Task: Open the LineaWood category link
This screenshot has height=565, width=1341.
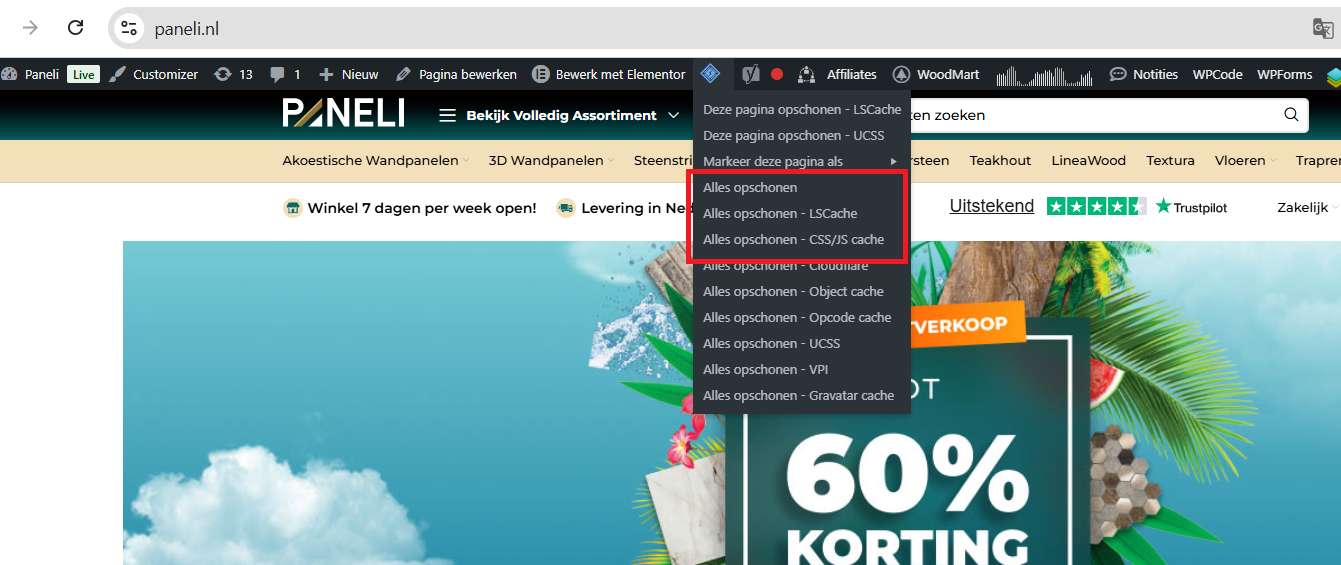Action: point(1088,160)
